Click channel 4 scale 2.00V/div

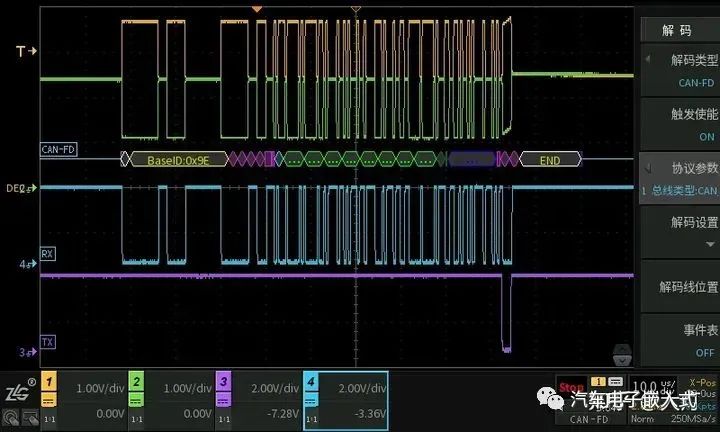(362, 388)
